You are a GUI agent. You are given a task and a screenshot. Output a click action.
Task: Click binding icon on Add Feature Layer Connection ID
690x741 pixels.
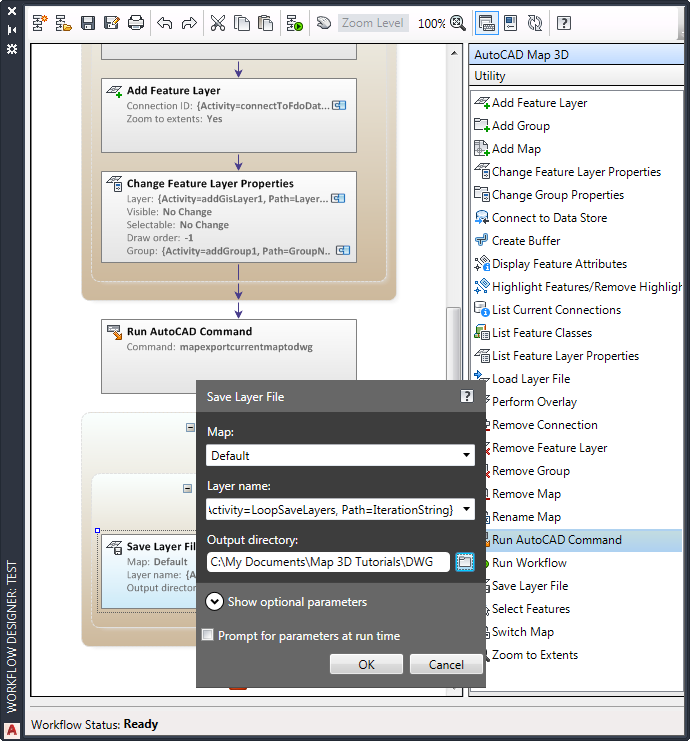point(339,105)
